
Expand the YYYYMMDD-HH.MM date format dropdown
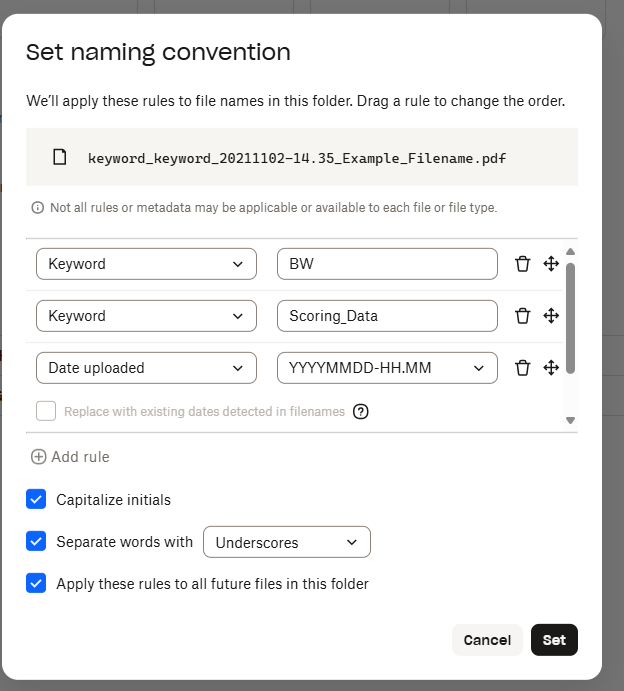[x=387, y=368]
